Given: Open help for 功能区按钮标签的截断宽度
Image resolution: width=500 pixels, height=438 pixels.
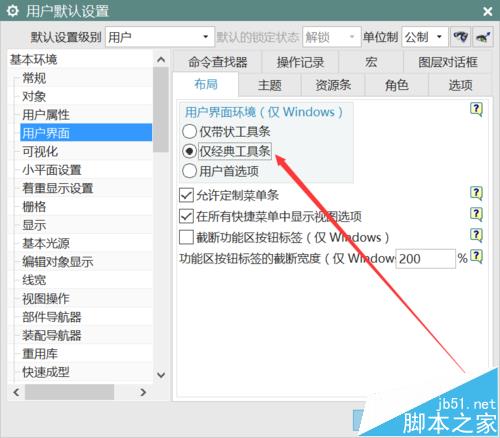Looking at the screenshot, I should click(x=476, y=257).
